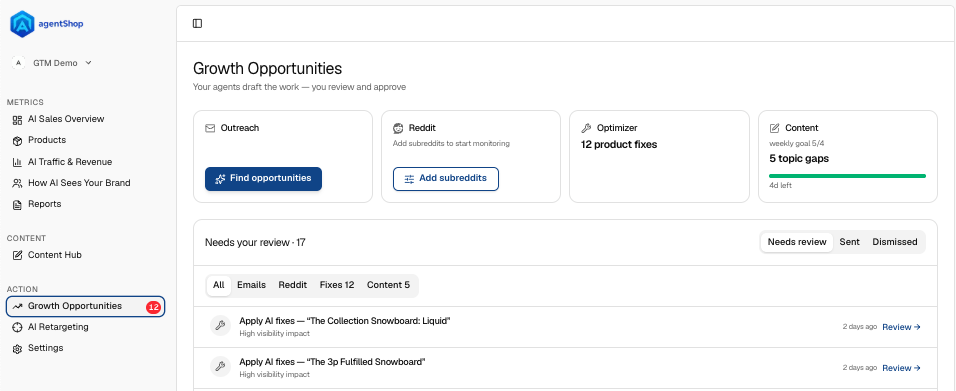Screen dimensions: 956x391
Task: Open the Products menu item
Action: [47, 140]
